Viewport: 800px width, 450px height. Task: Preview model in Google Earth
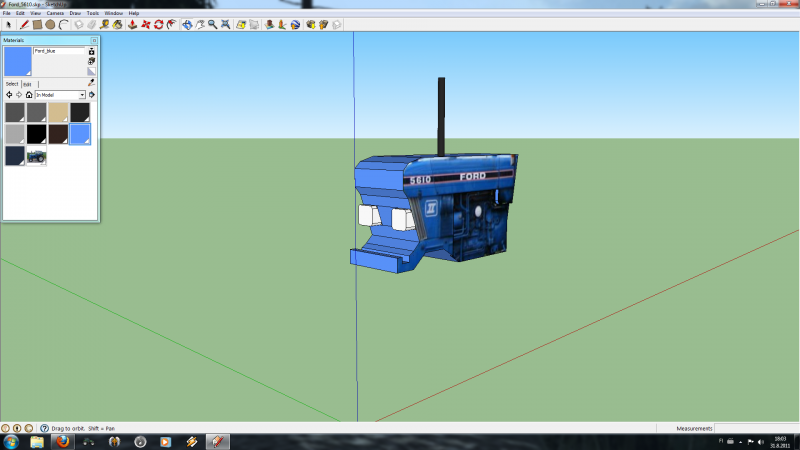295,24
